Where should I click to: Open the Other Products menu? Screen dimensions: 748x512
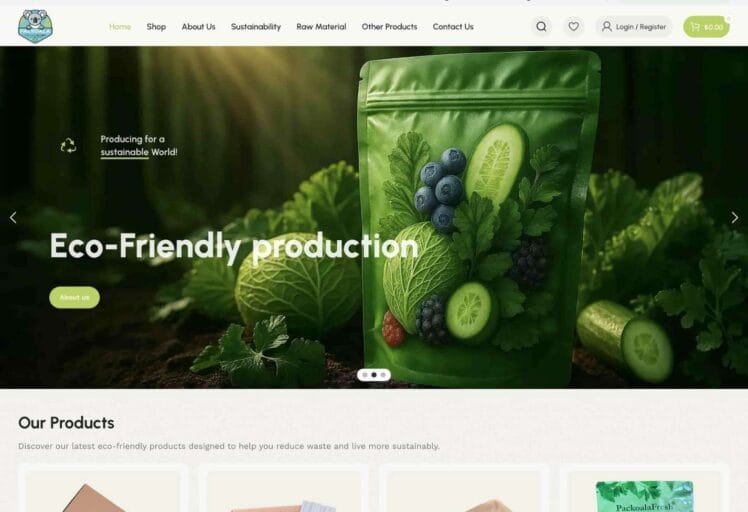click(389, 27)
